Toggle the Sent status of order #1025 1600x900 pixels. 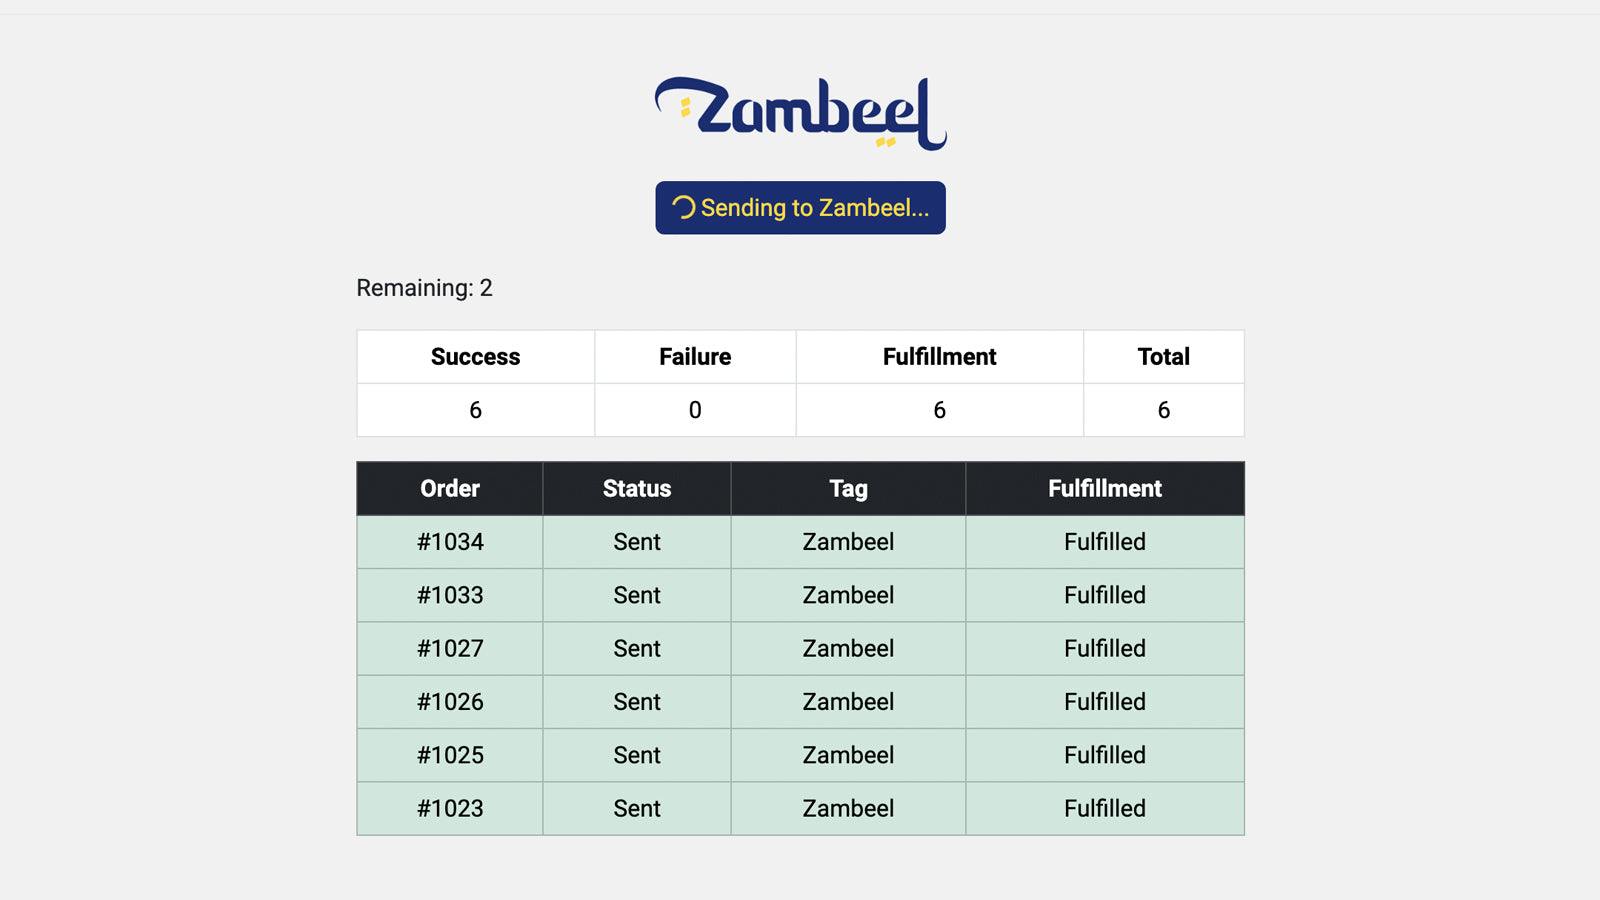click(x=636, y=755)
